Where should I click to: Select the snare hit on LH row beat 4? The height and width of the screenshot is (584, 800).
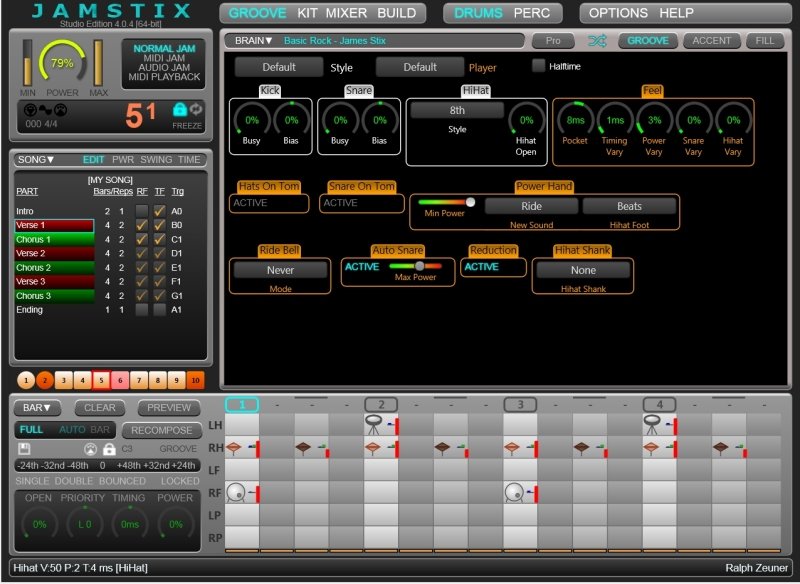click(x=660, y=425)
